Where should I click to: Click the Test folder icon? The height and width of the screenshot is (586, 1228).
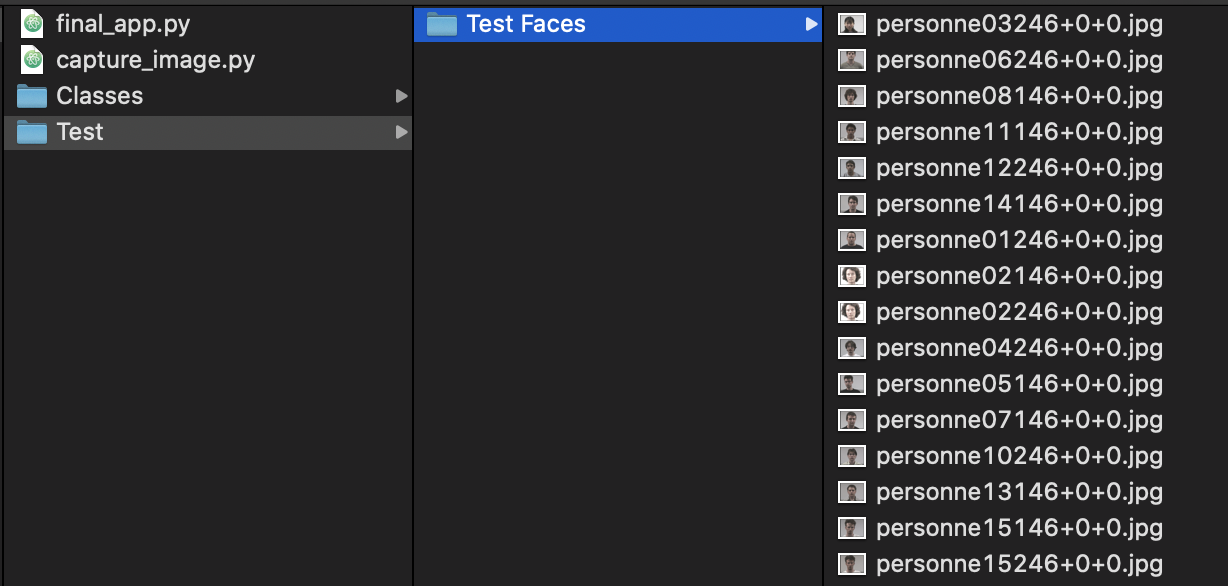coord(32,132)
